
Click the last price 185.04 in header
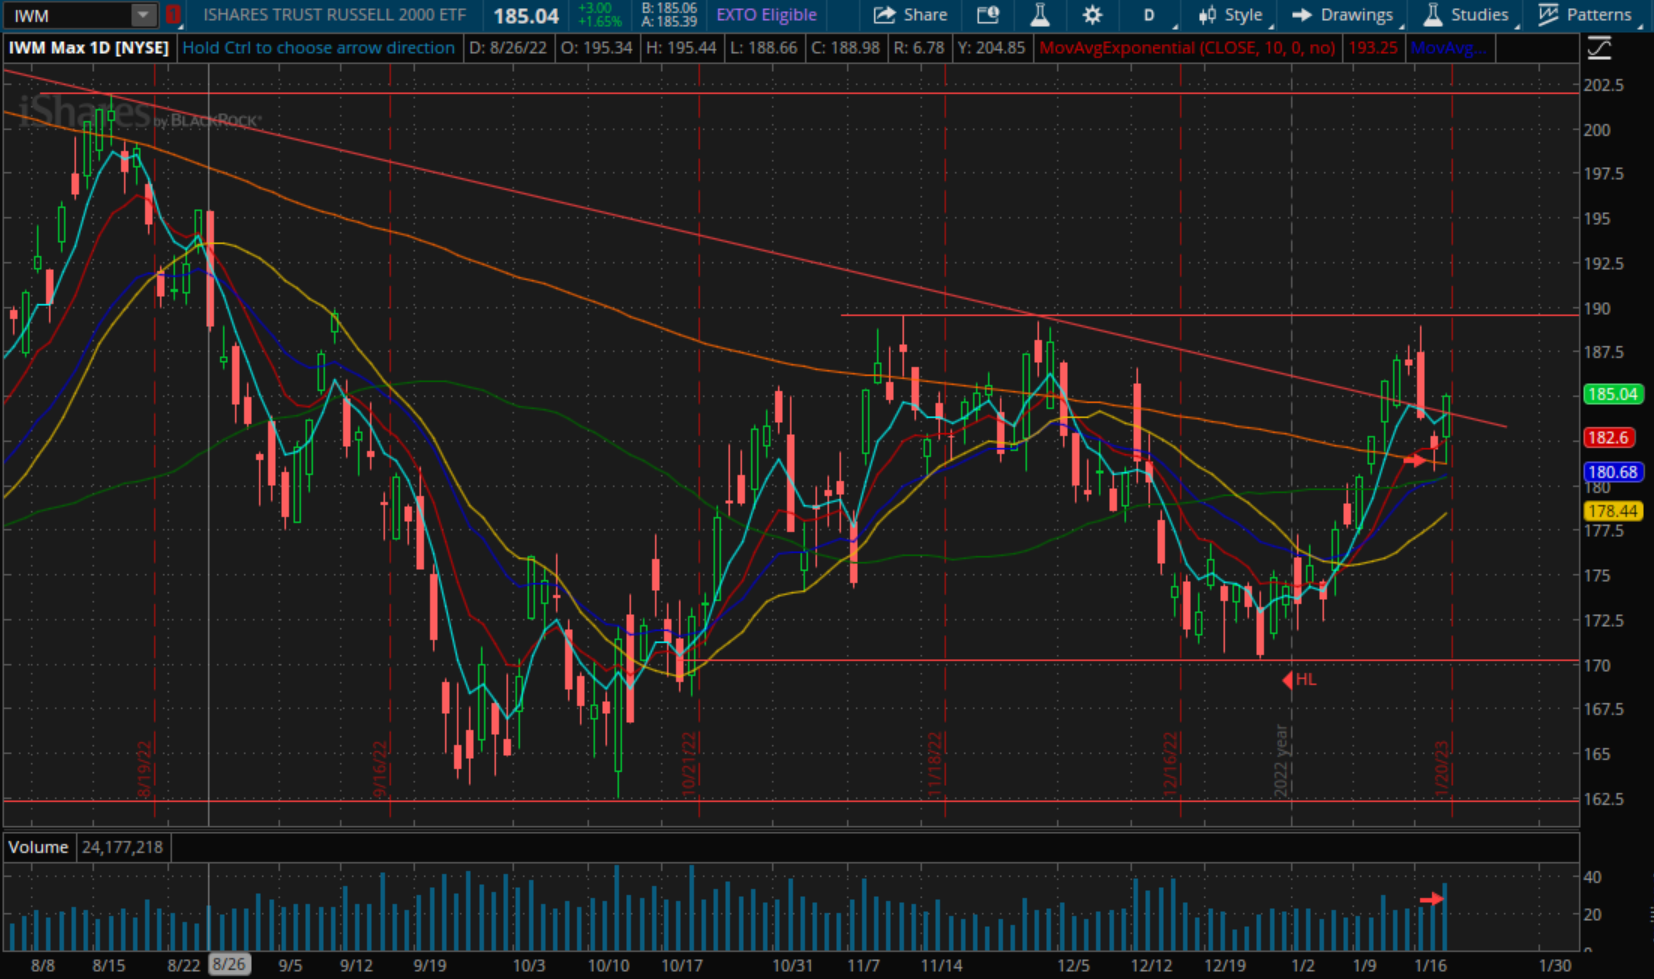pos(526,16)
